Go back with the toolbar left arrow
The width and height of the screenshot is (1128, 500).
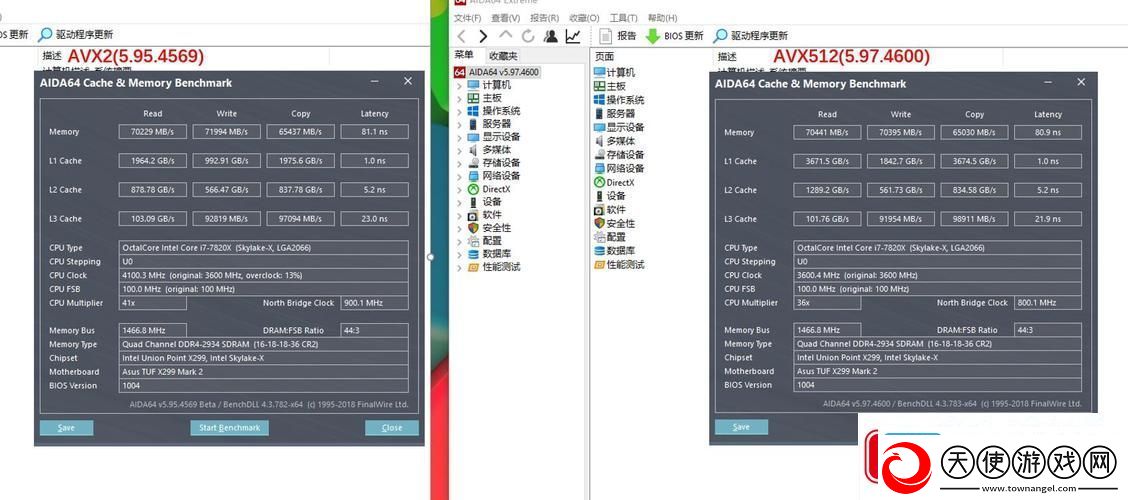click(x=461, y=36)
